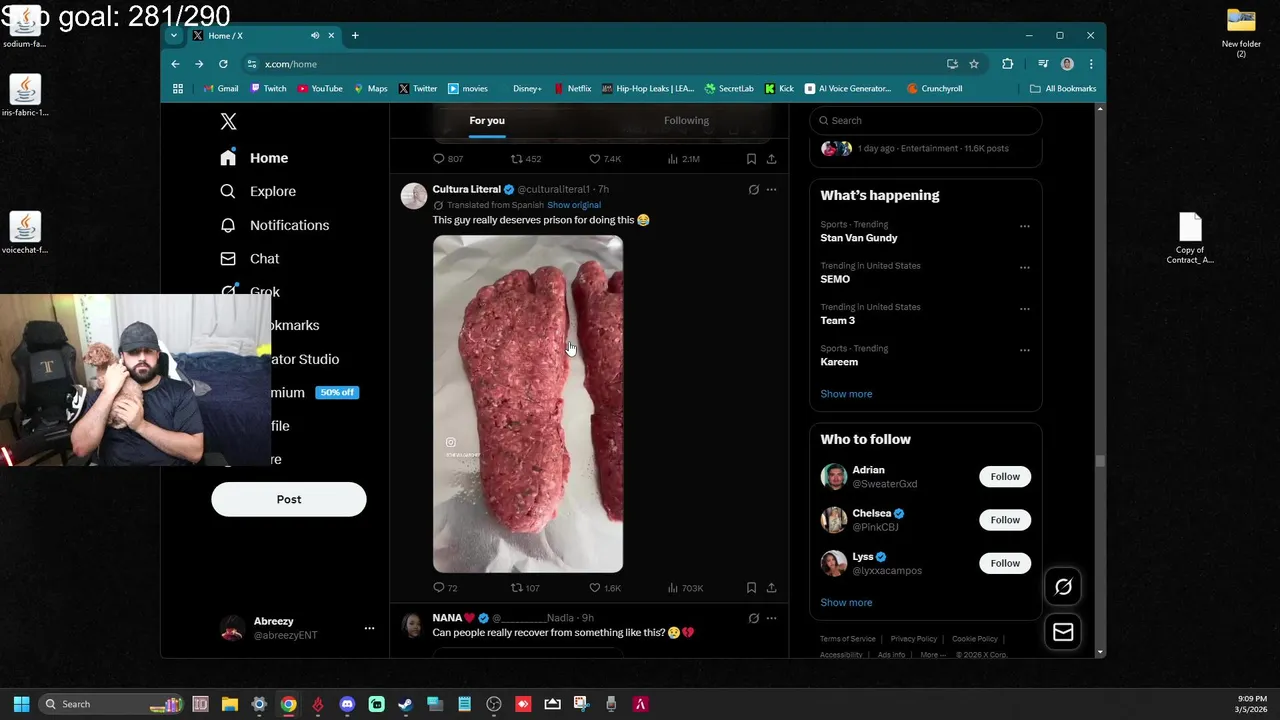Open Abreezy account menu dots
Image resolution: width=1280 pixels, height=720 pixels.
369,628
